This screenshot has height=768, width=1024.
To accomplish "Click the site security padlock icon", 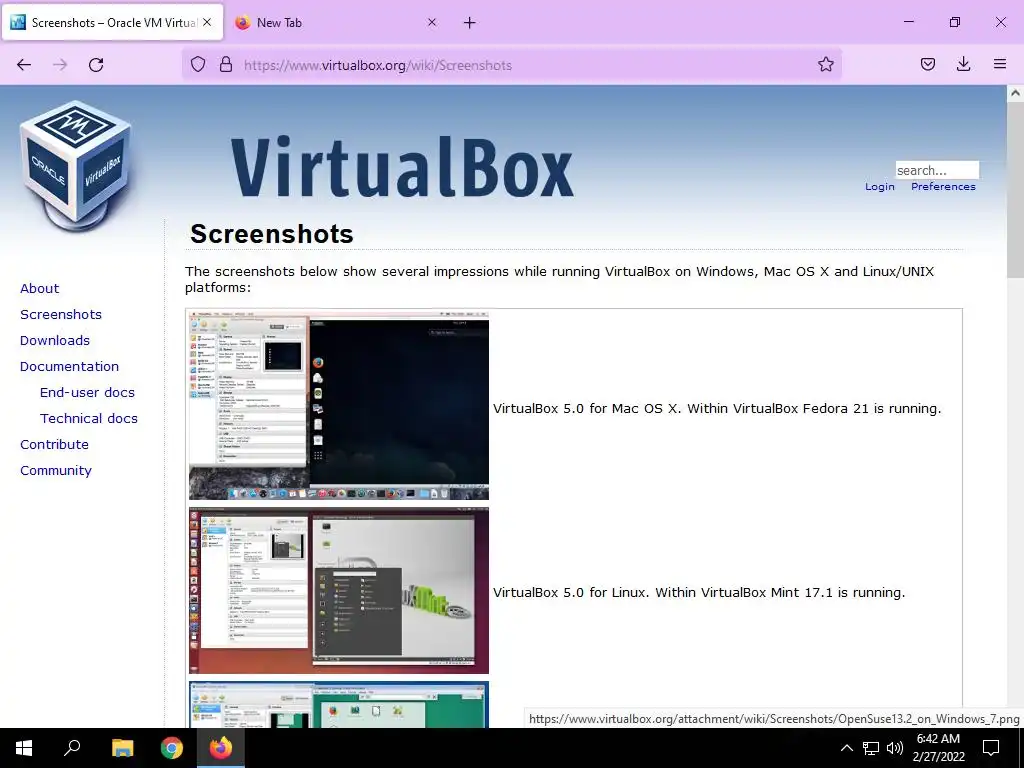I will point(226,65).
